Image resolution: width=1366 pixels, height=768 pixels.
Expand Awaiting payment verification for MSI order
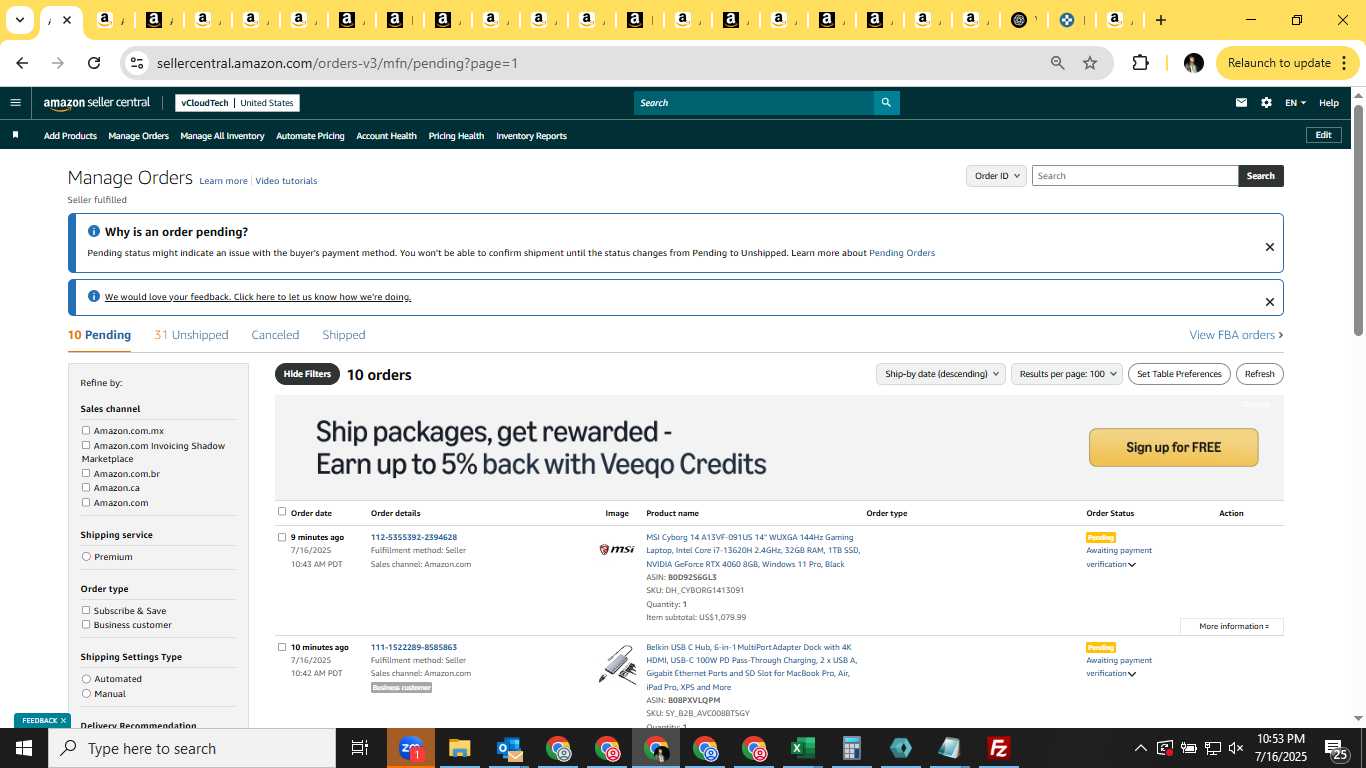tap(1132, 565)
